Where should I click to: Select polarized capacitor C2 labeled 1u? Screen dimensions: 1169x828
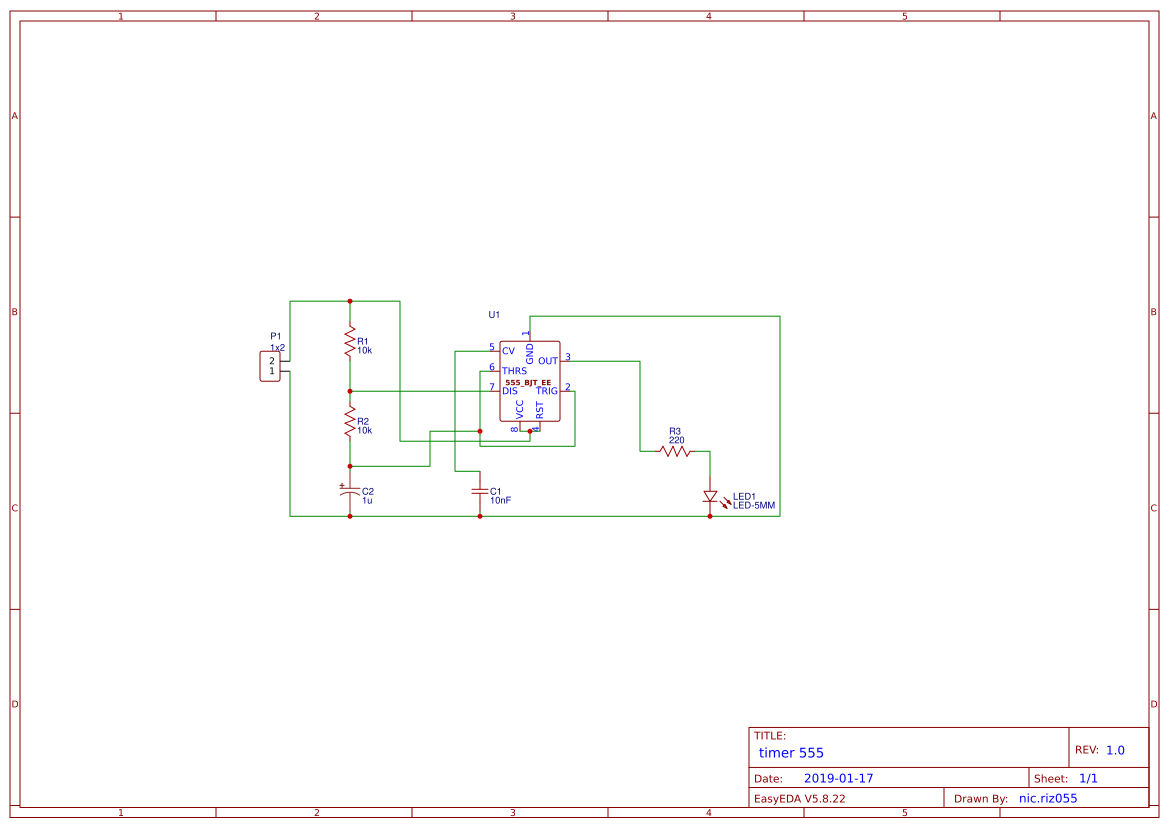[x=349, y=492]
